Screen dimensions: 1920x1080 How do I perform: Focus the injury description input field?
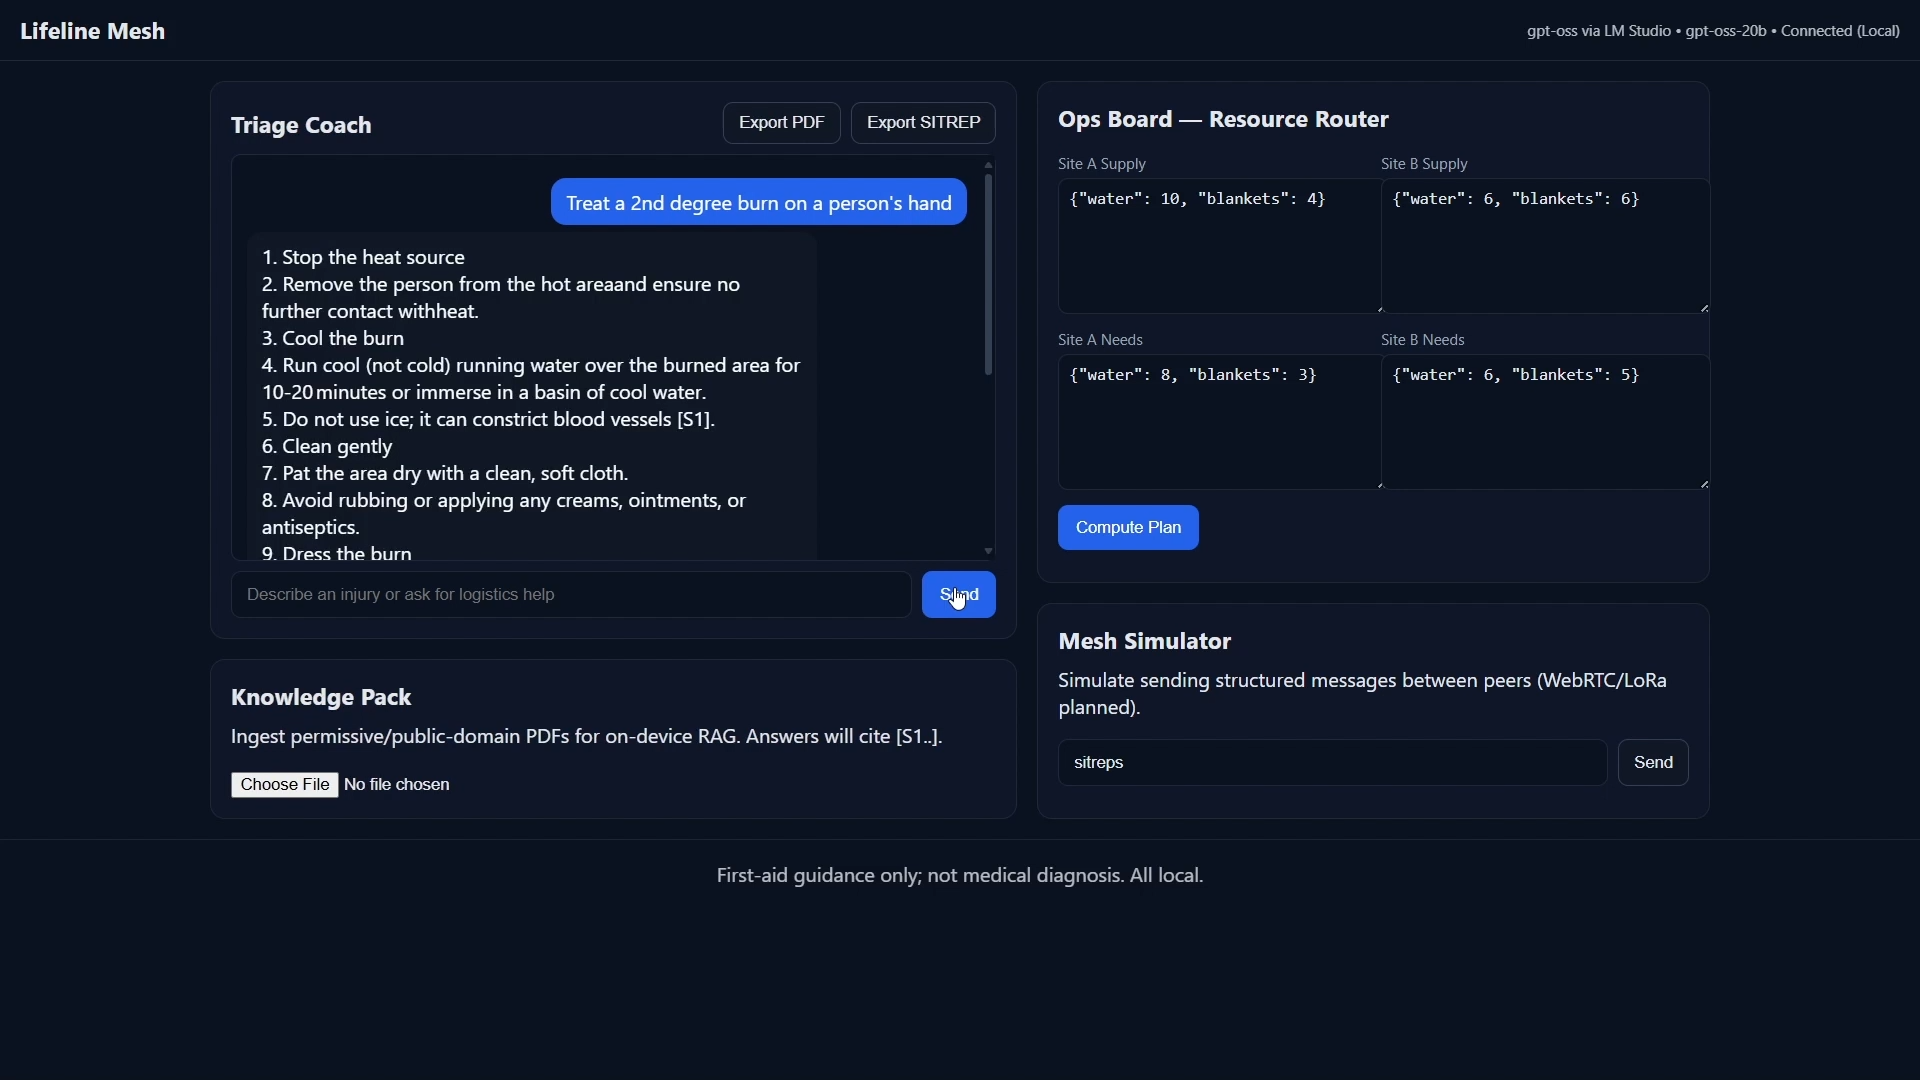570,595
